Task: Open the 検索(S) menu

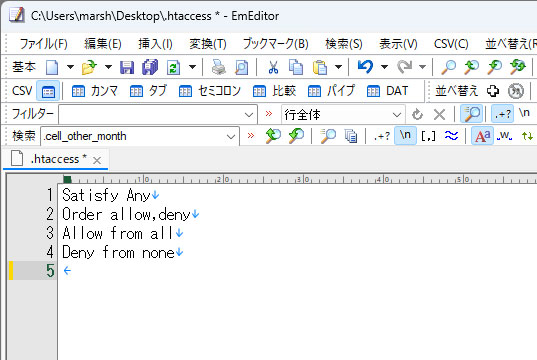Action: (344, 44)
